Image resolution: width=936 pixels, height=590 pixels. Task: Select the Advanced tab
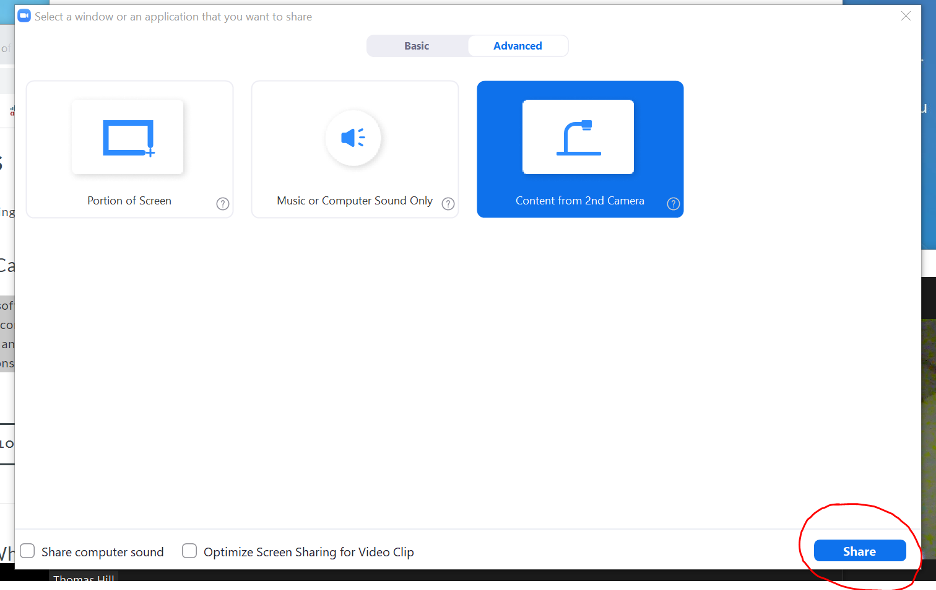click(518, 46)
